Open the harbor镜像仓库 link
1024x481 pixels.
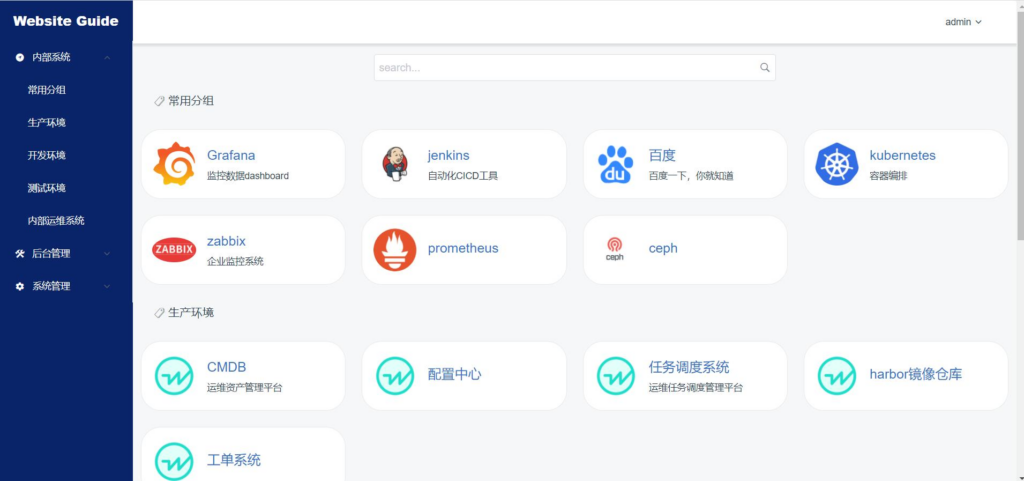click(x=916, y=375)
